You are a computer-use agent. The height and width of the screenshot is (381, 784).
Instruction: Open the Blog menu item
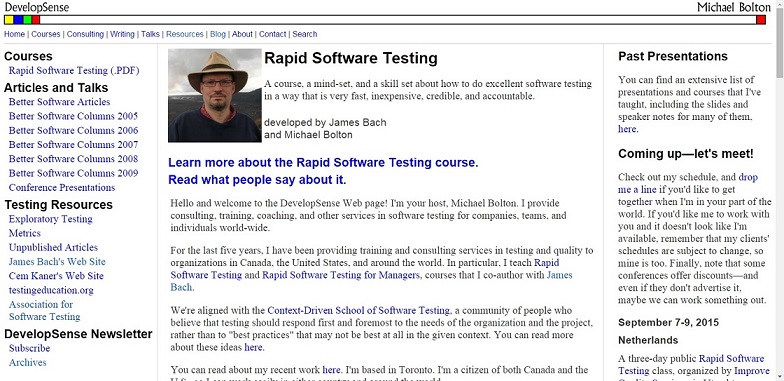pos(218,34)
